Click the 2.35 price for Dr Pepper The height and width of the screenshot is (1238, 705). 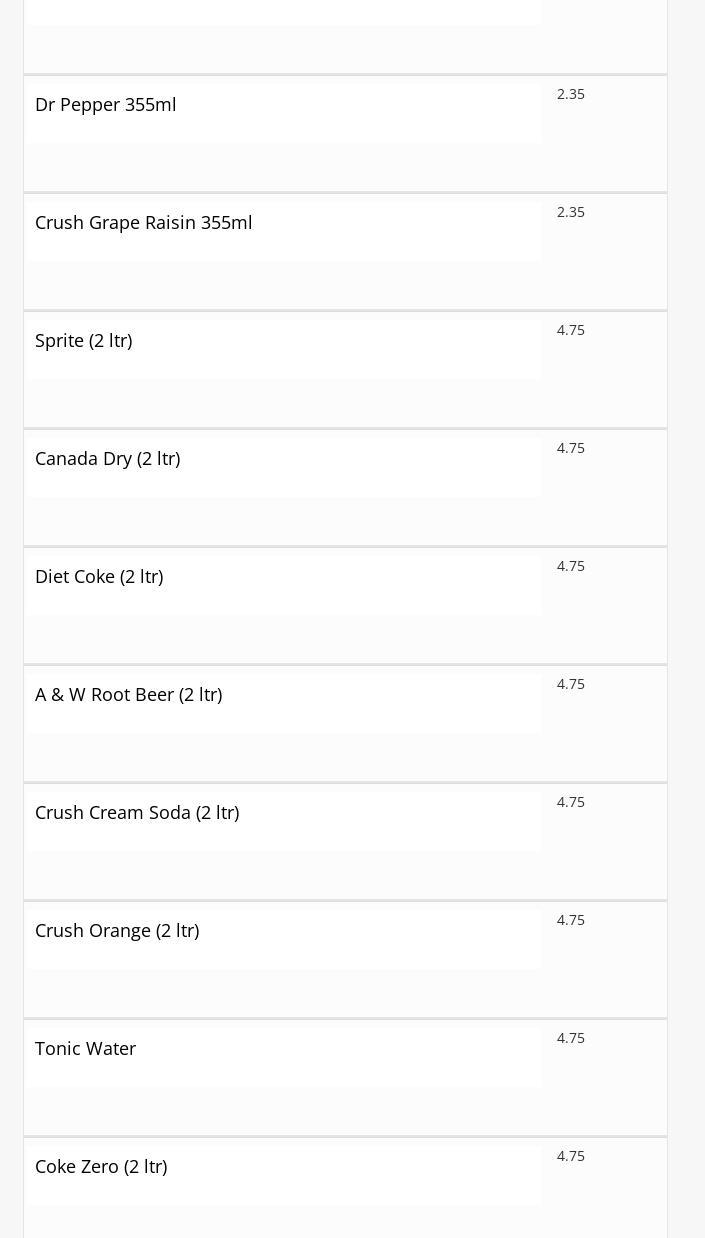571,94
